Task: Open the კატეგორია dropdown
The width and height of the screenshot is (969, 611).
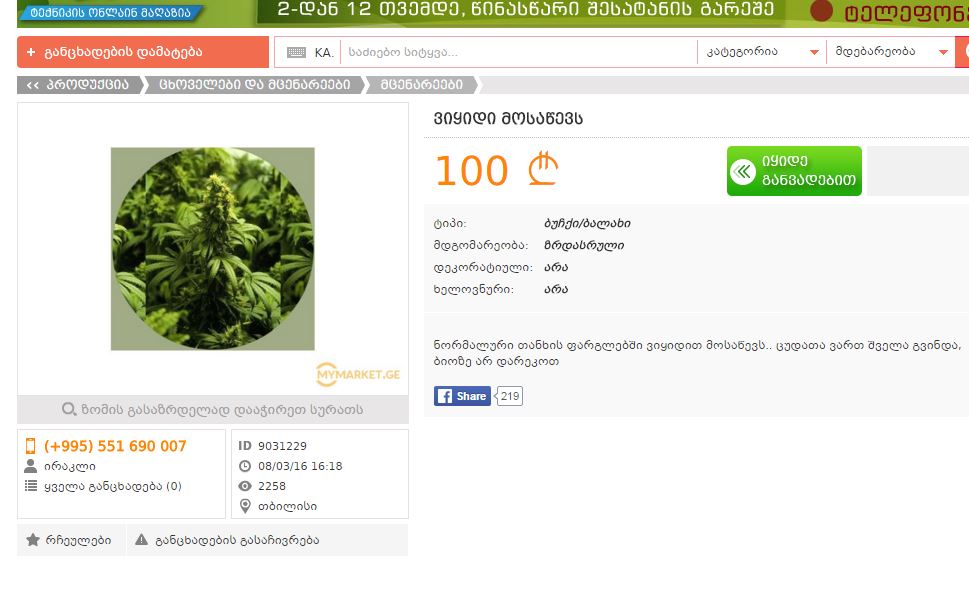Action: [x=761, y=52]
